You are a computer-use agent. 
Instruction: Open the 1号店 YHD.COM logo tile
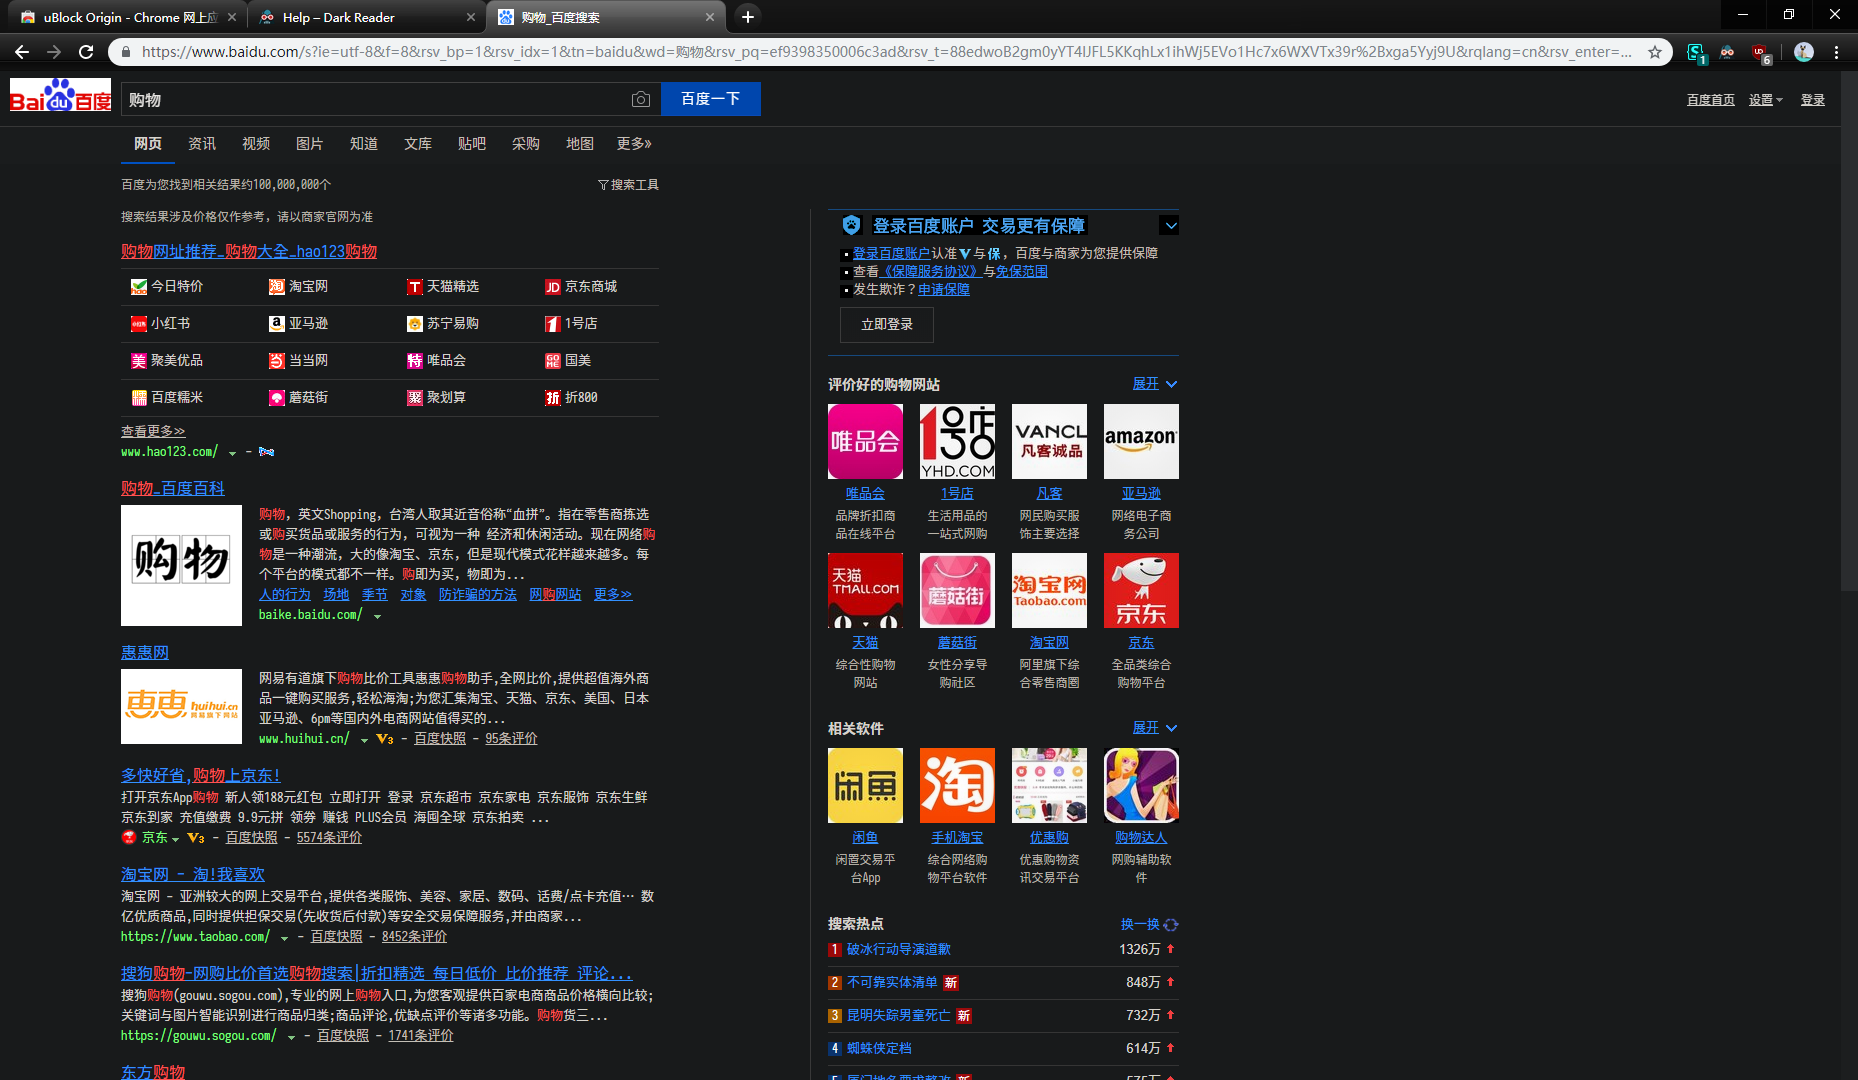[x=957, y=441]
